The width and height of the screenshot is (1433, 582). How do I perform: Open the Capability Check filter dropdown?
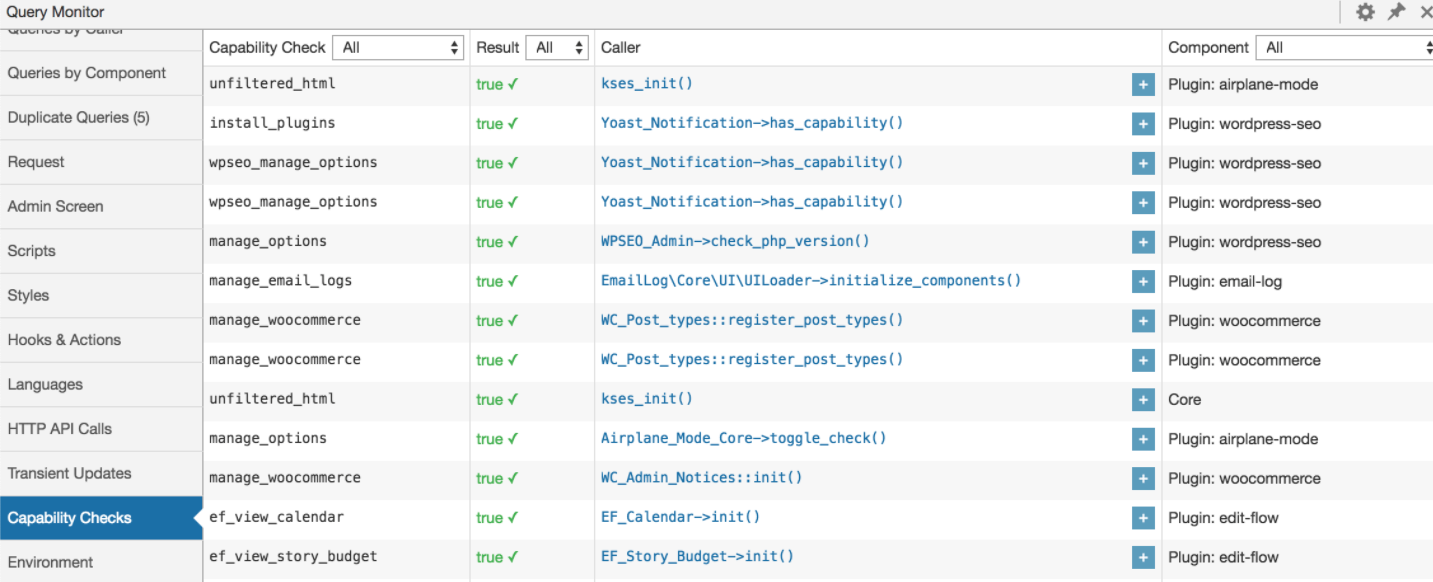[398, 47]
